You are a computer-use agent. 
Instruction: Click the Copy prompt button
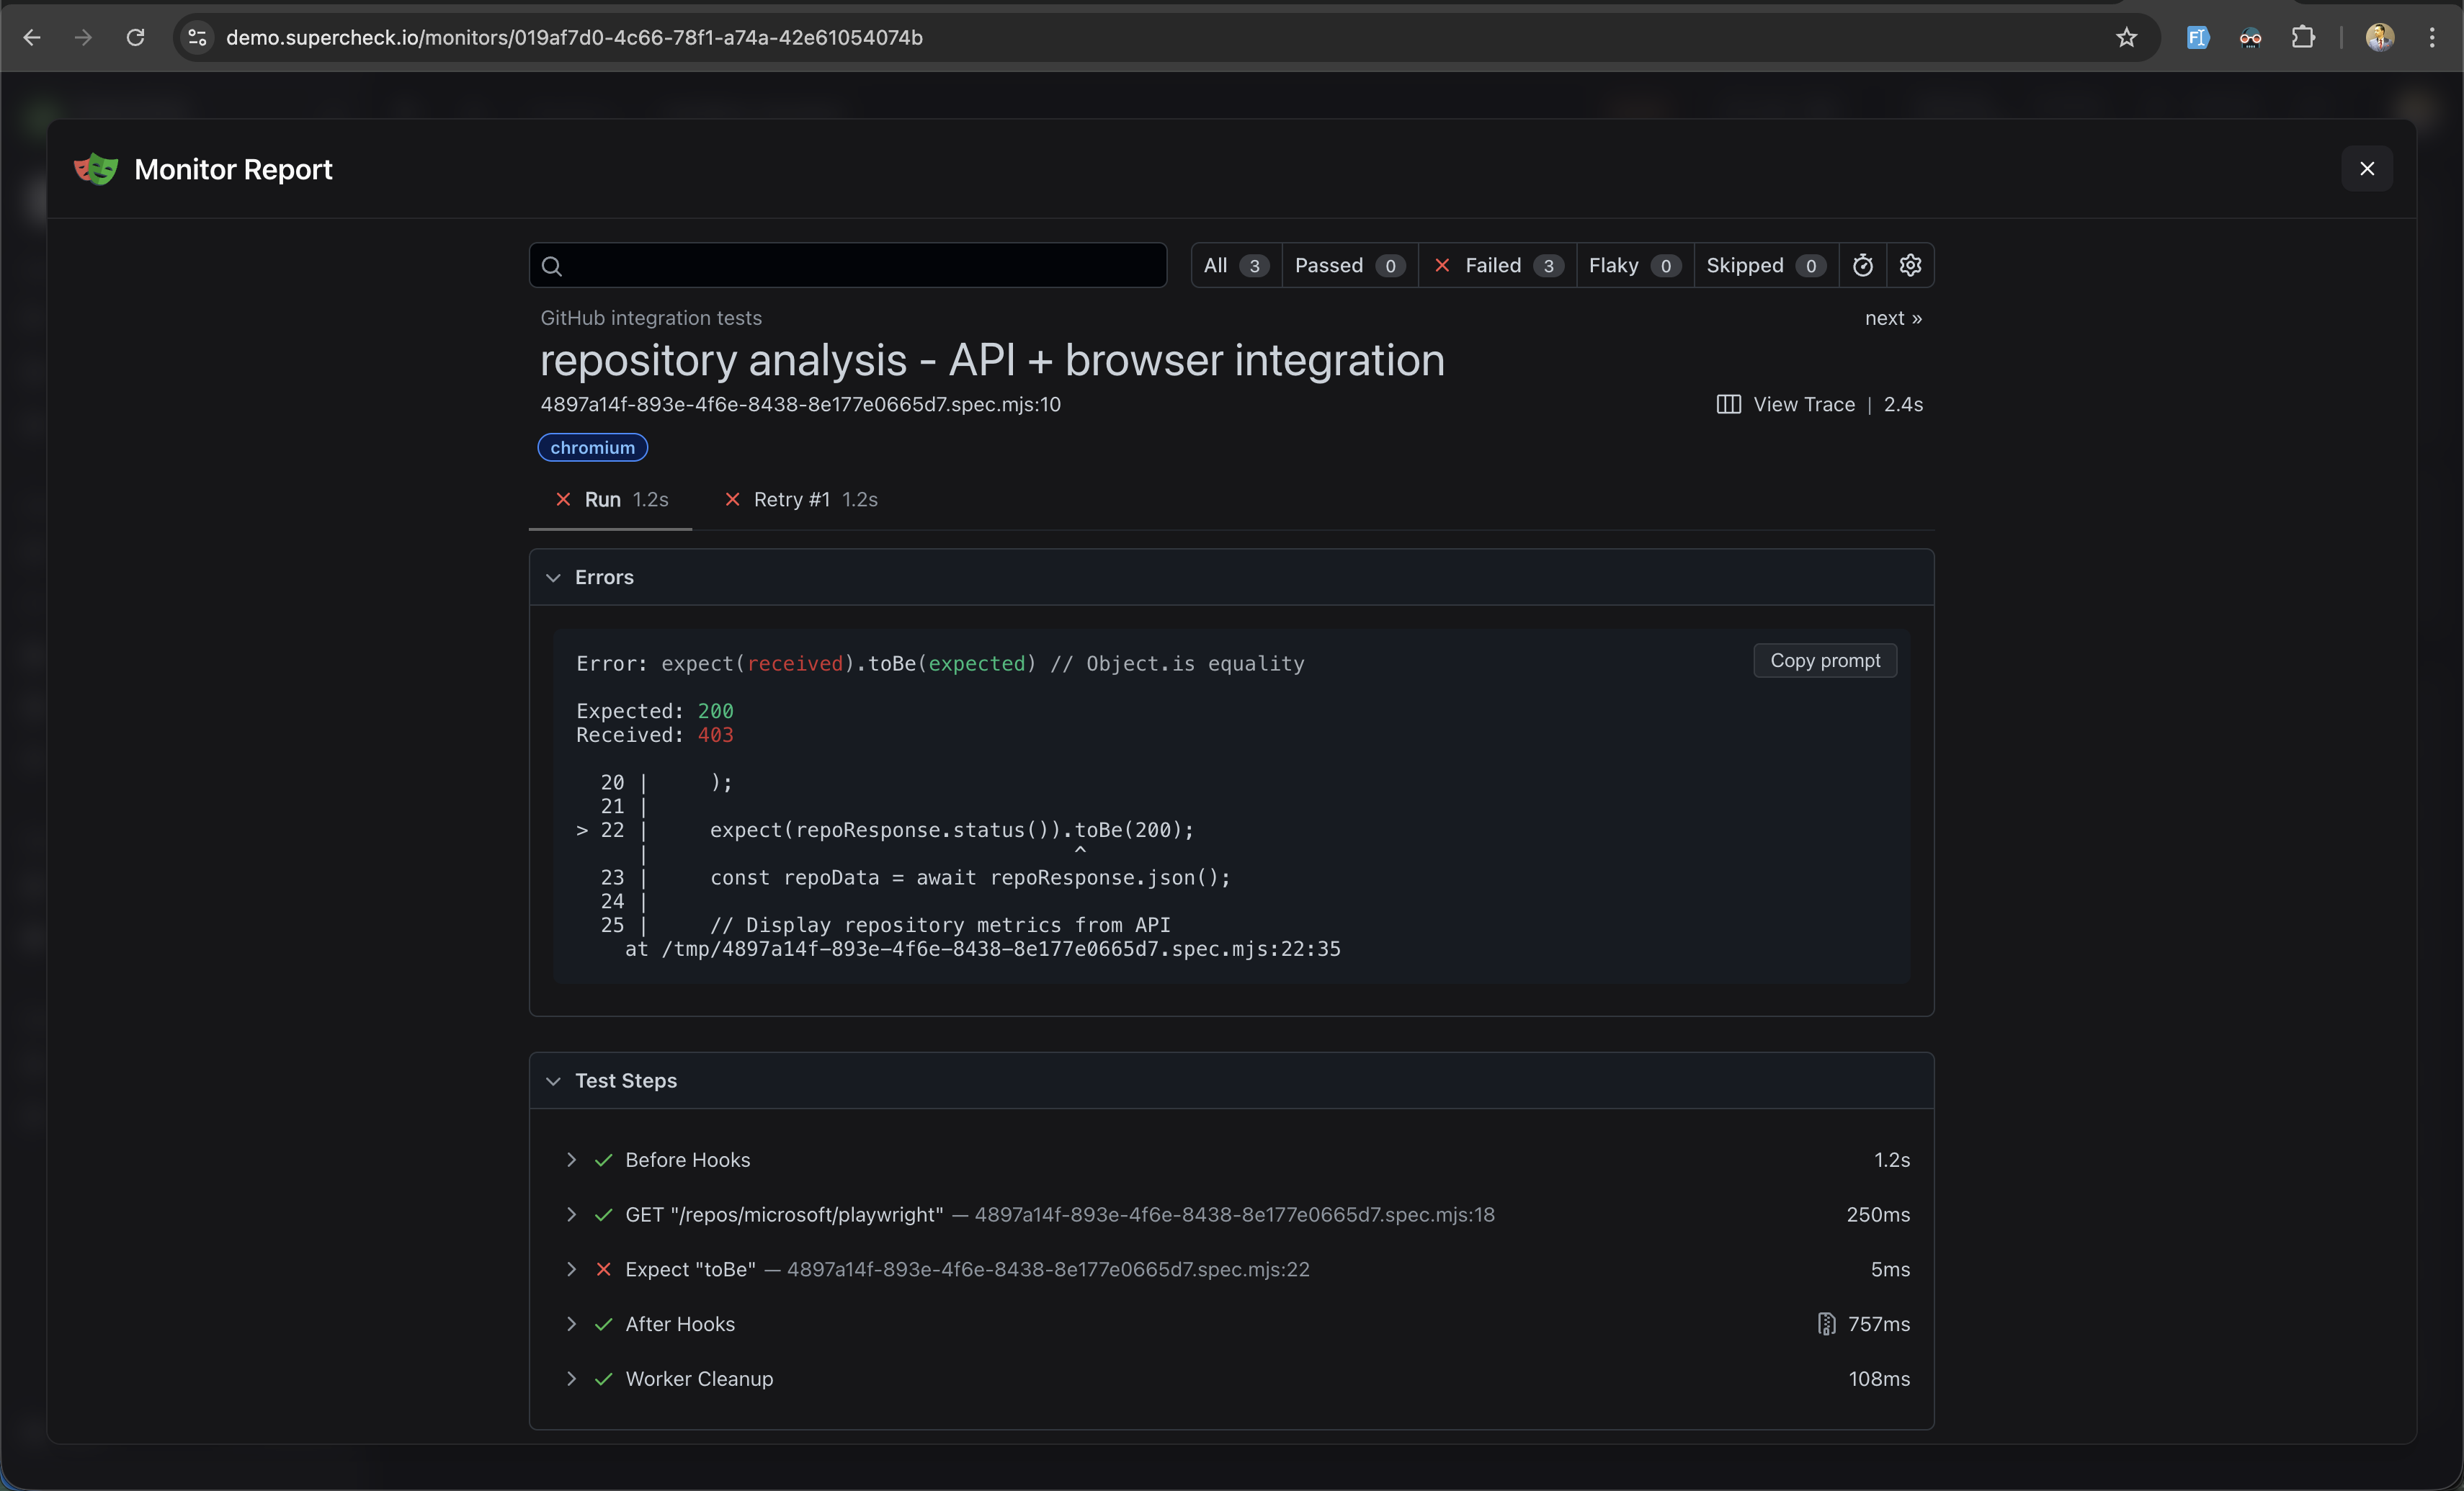pyautogui.click(x=1824, y=660)
